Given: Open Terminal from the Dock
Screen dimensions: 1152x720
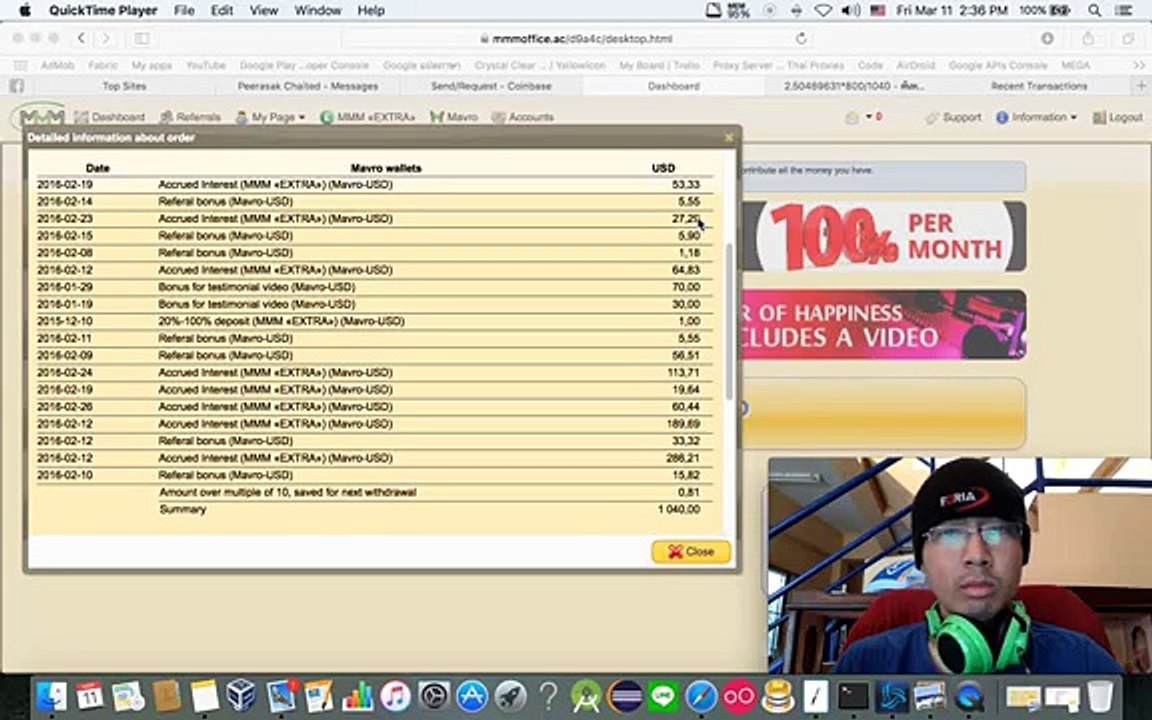Looking at the screenshot, I should [854, 696].
